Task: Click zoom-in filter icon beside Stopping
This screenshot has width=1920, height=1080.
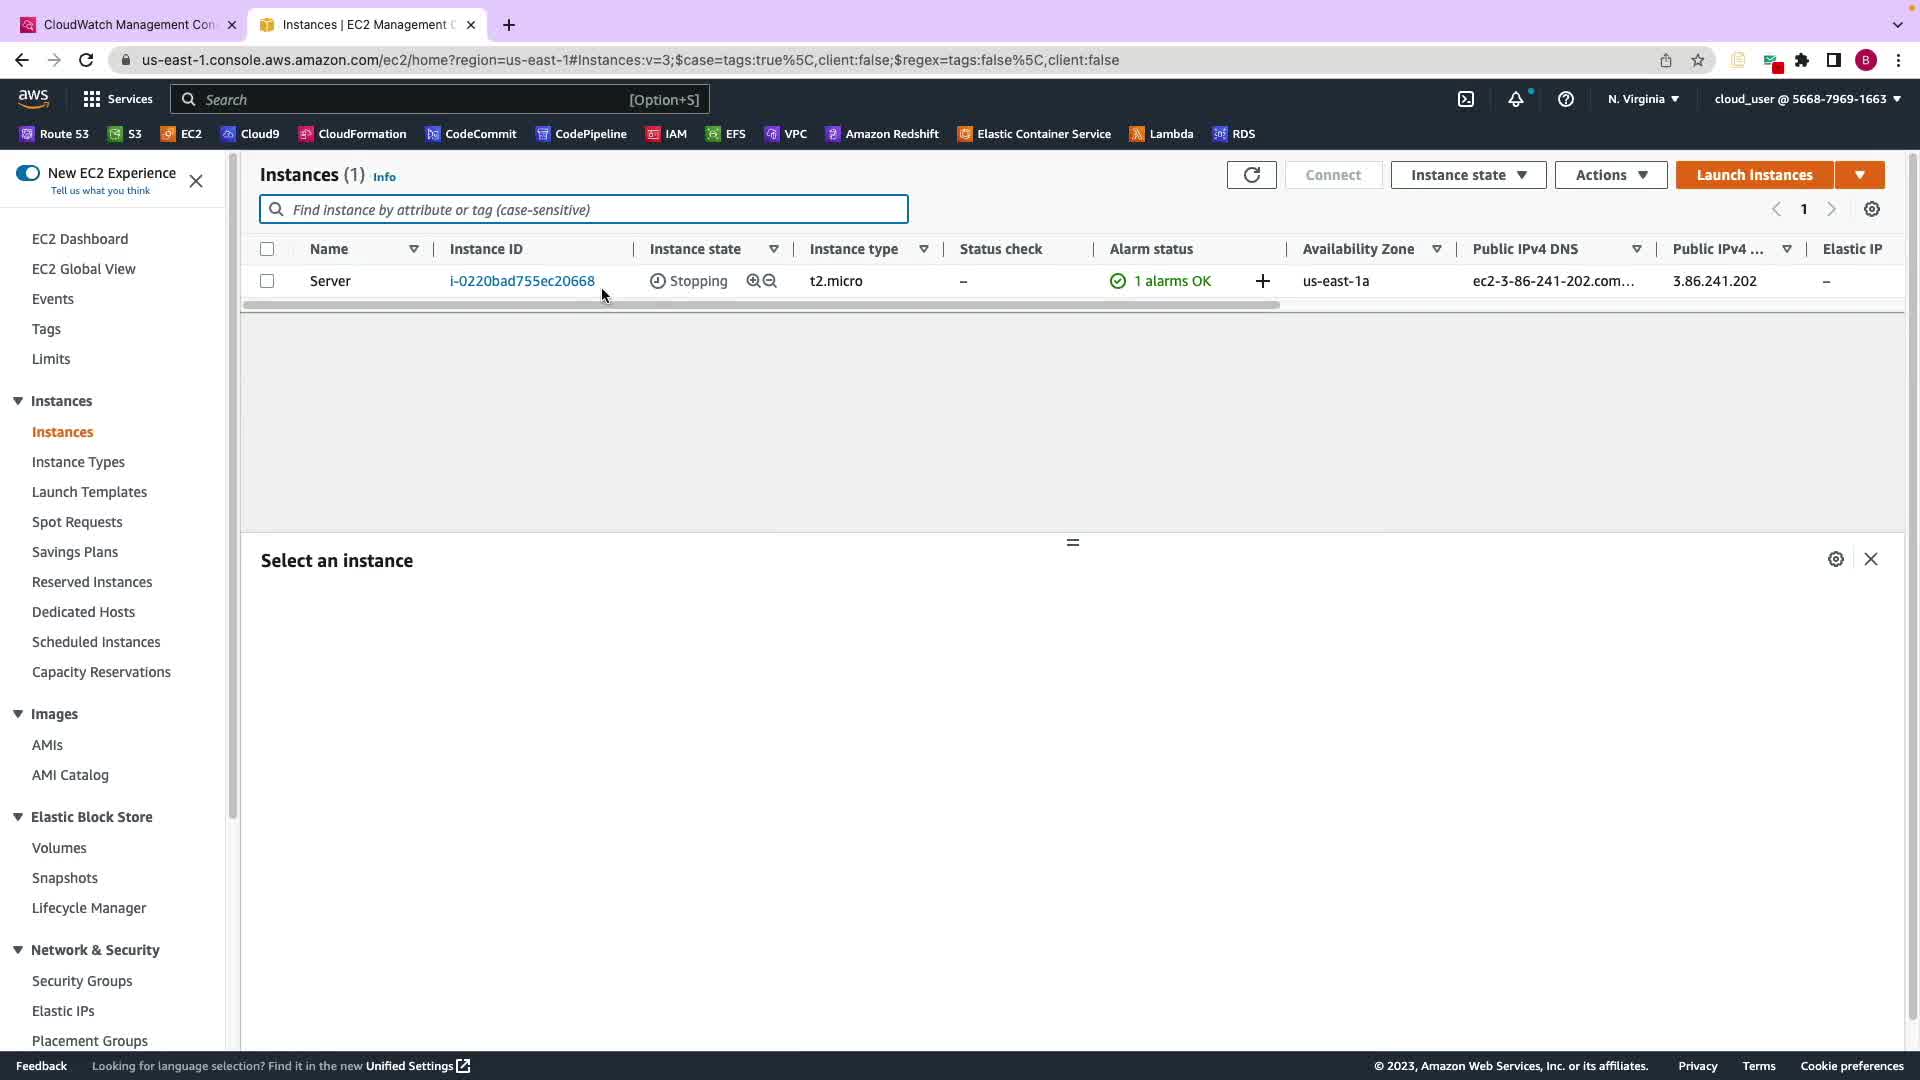Action: point(753,281)
